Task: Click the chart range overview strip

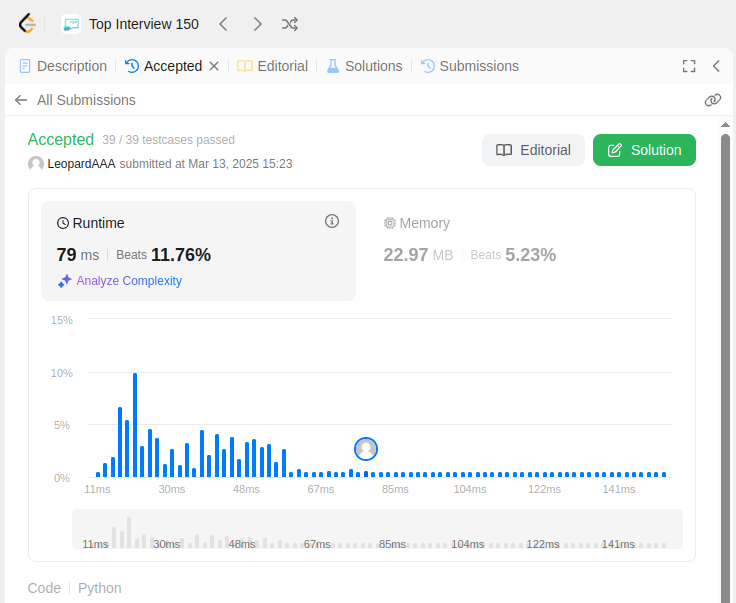Action: click(x=377, y=529)
